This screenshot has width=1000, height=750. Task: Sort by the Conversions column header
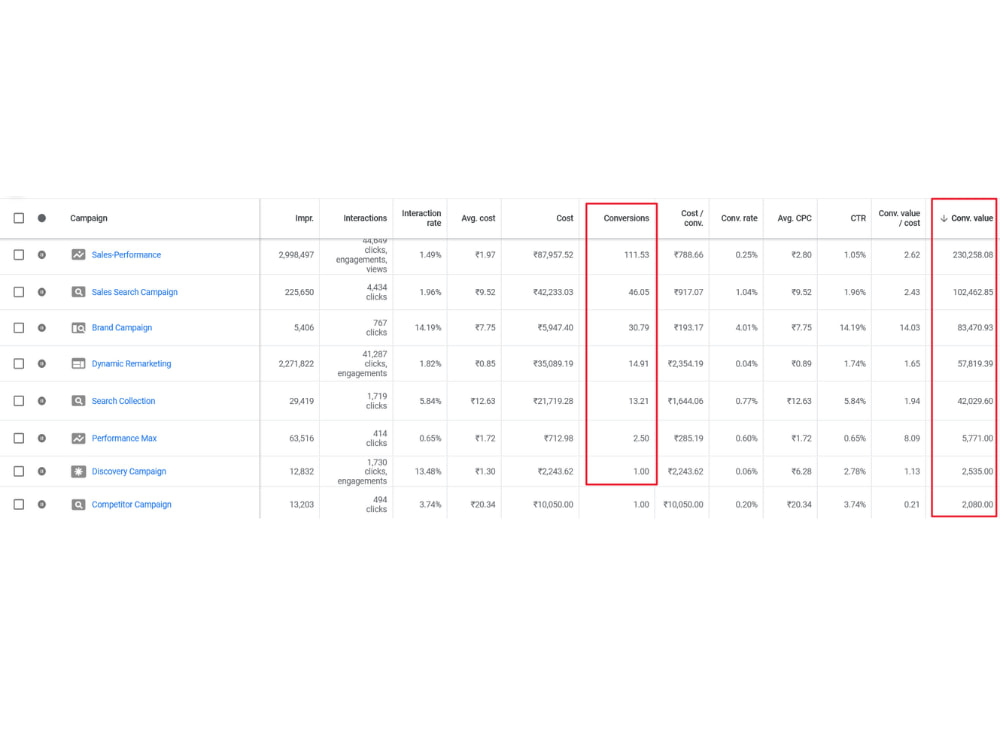pos(626,218)
